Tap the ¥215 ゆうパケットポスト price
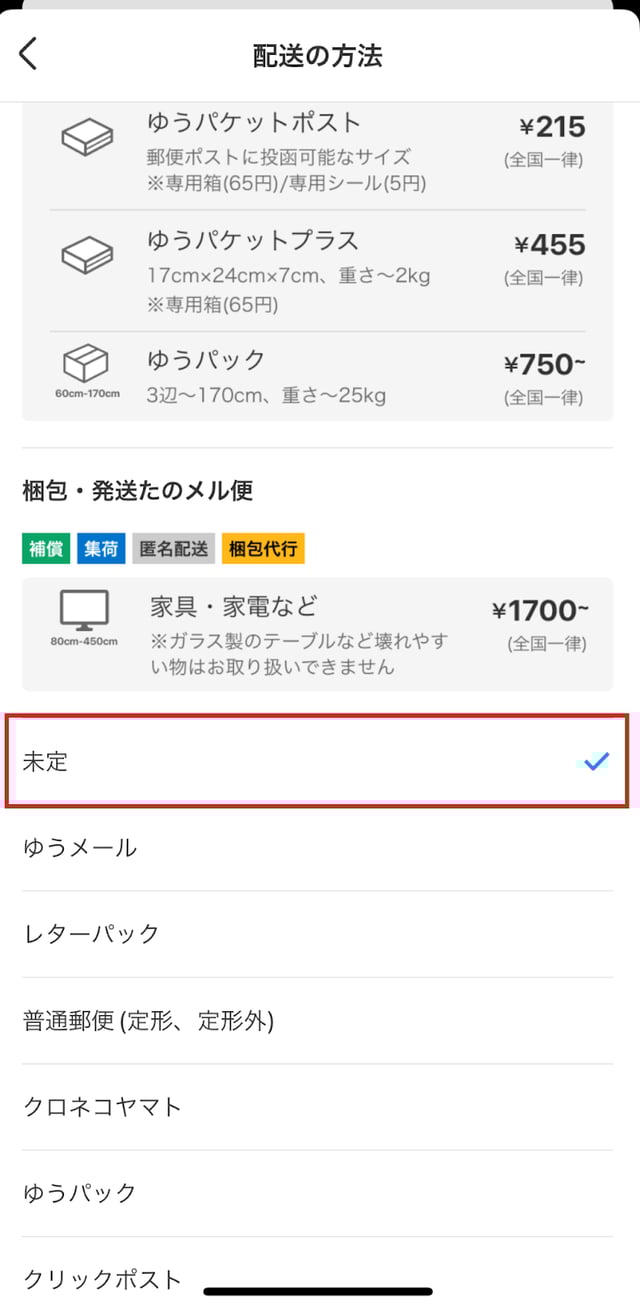The width and height of the screenshot is (640, 1309). point(552,127)
